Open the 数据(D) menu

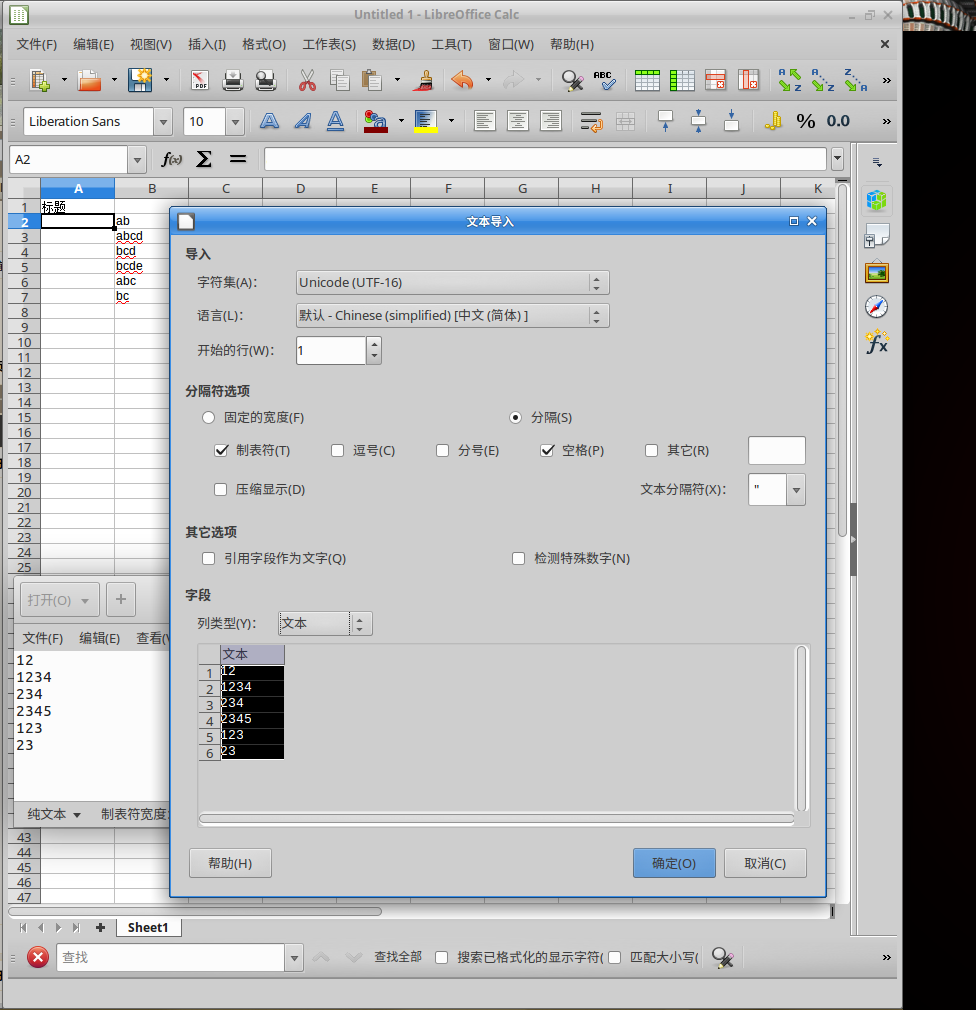(x=394, y=44)
